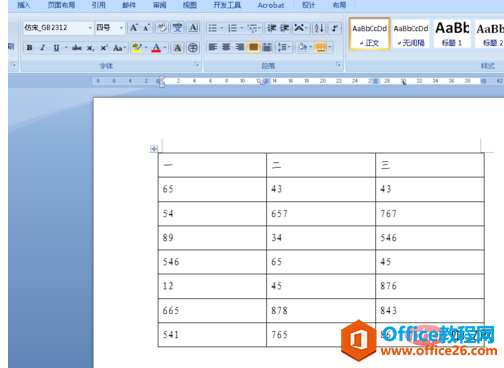This screenshot has width=504, height=368.
Task: Click table cell containing 876
Action: point(429,286)
